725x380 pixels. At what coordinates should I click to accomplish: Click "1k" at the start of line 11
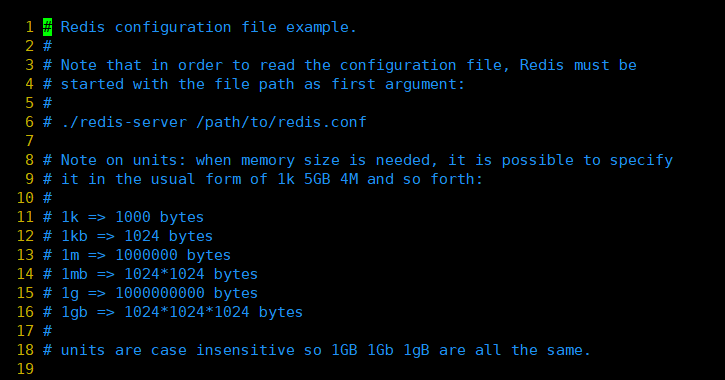pyautogui.click(x=70, y=217)
